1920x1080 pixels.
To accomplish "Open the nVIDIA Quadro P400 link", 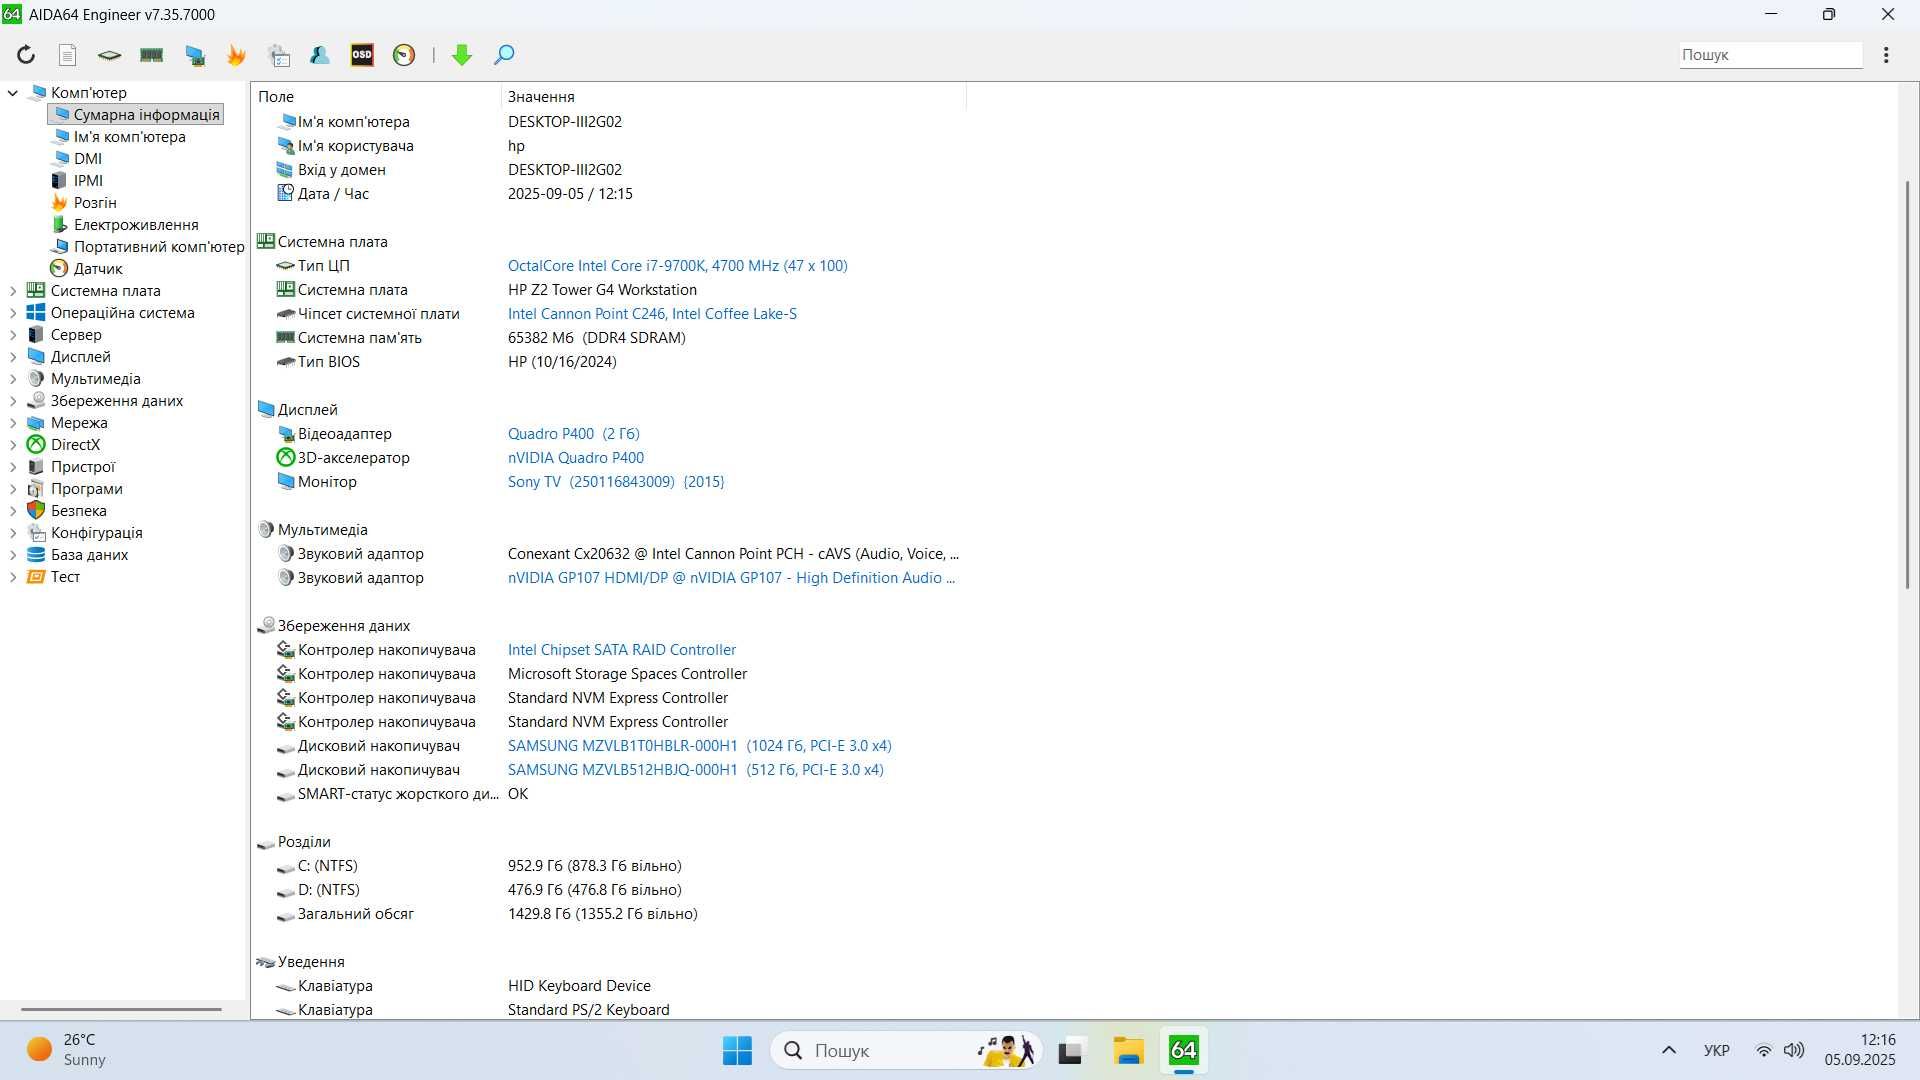I will pyautogui.click(x=575, y=458).
